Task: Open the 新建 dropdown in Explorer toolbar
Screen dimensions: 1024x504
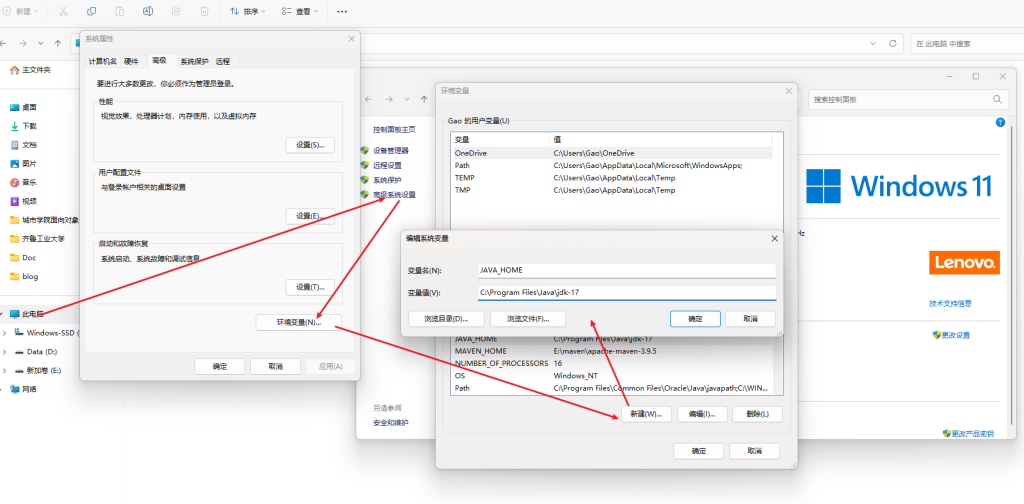Action: coord(21,11)
